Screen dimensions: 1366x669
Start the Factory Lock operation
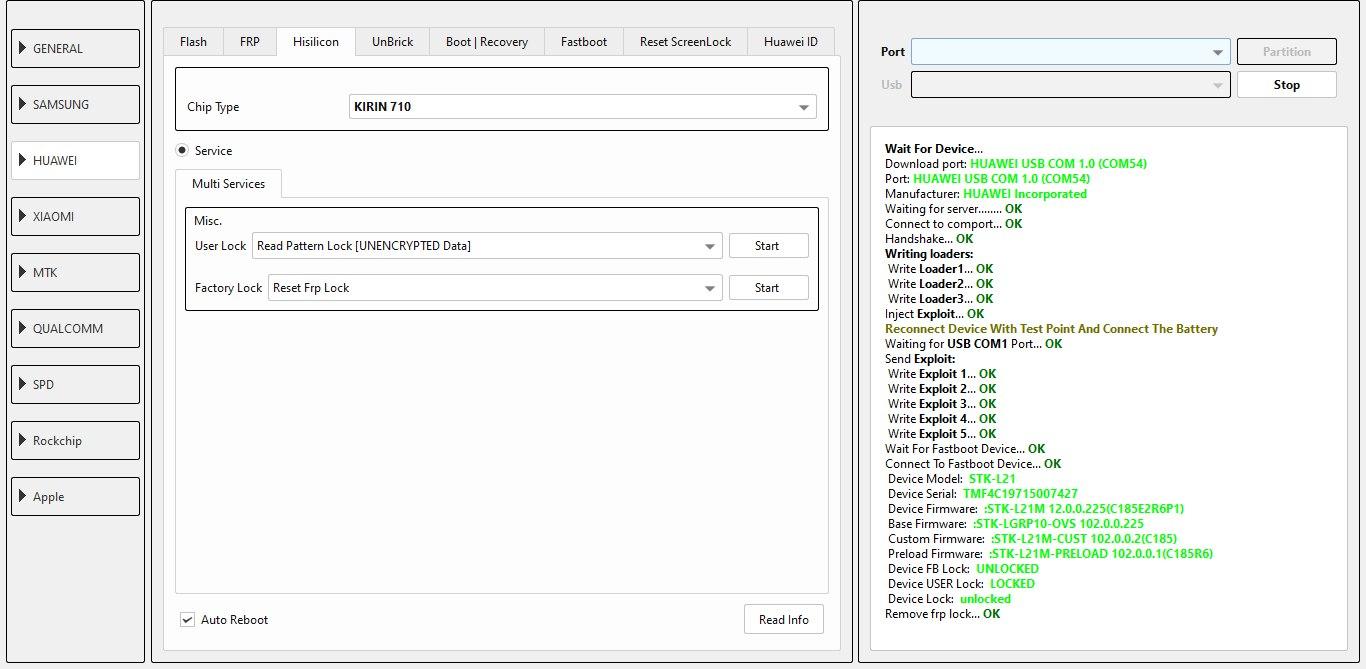pos(768,288)
